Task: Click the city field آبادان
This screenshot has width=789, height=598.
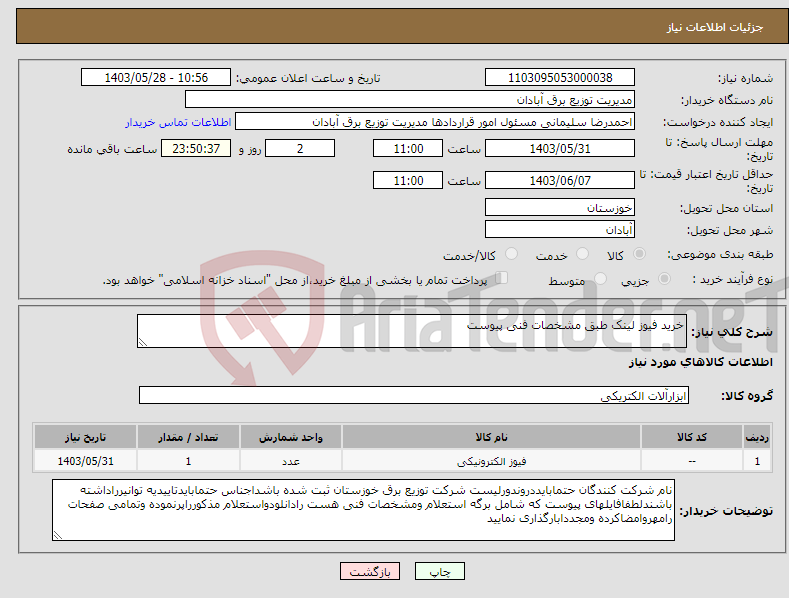Action: pos(560,230)
